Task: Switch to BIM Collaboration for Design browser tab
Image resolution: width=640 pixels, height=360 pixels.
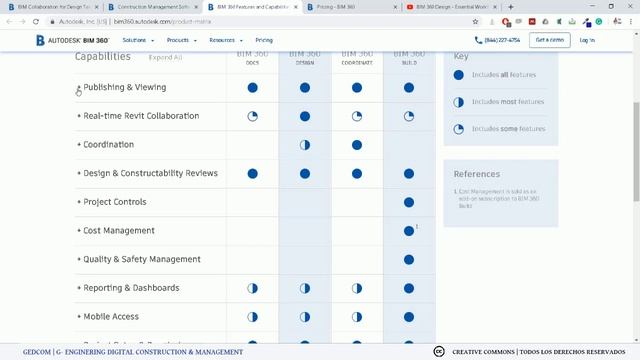Action: (53, 7)
